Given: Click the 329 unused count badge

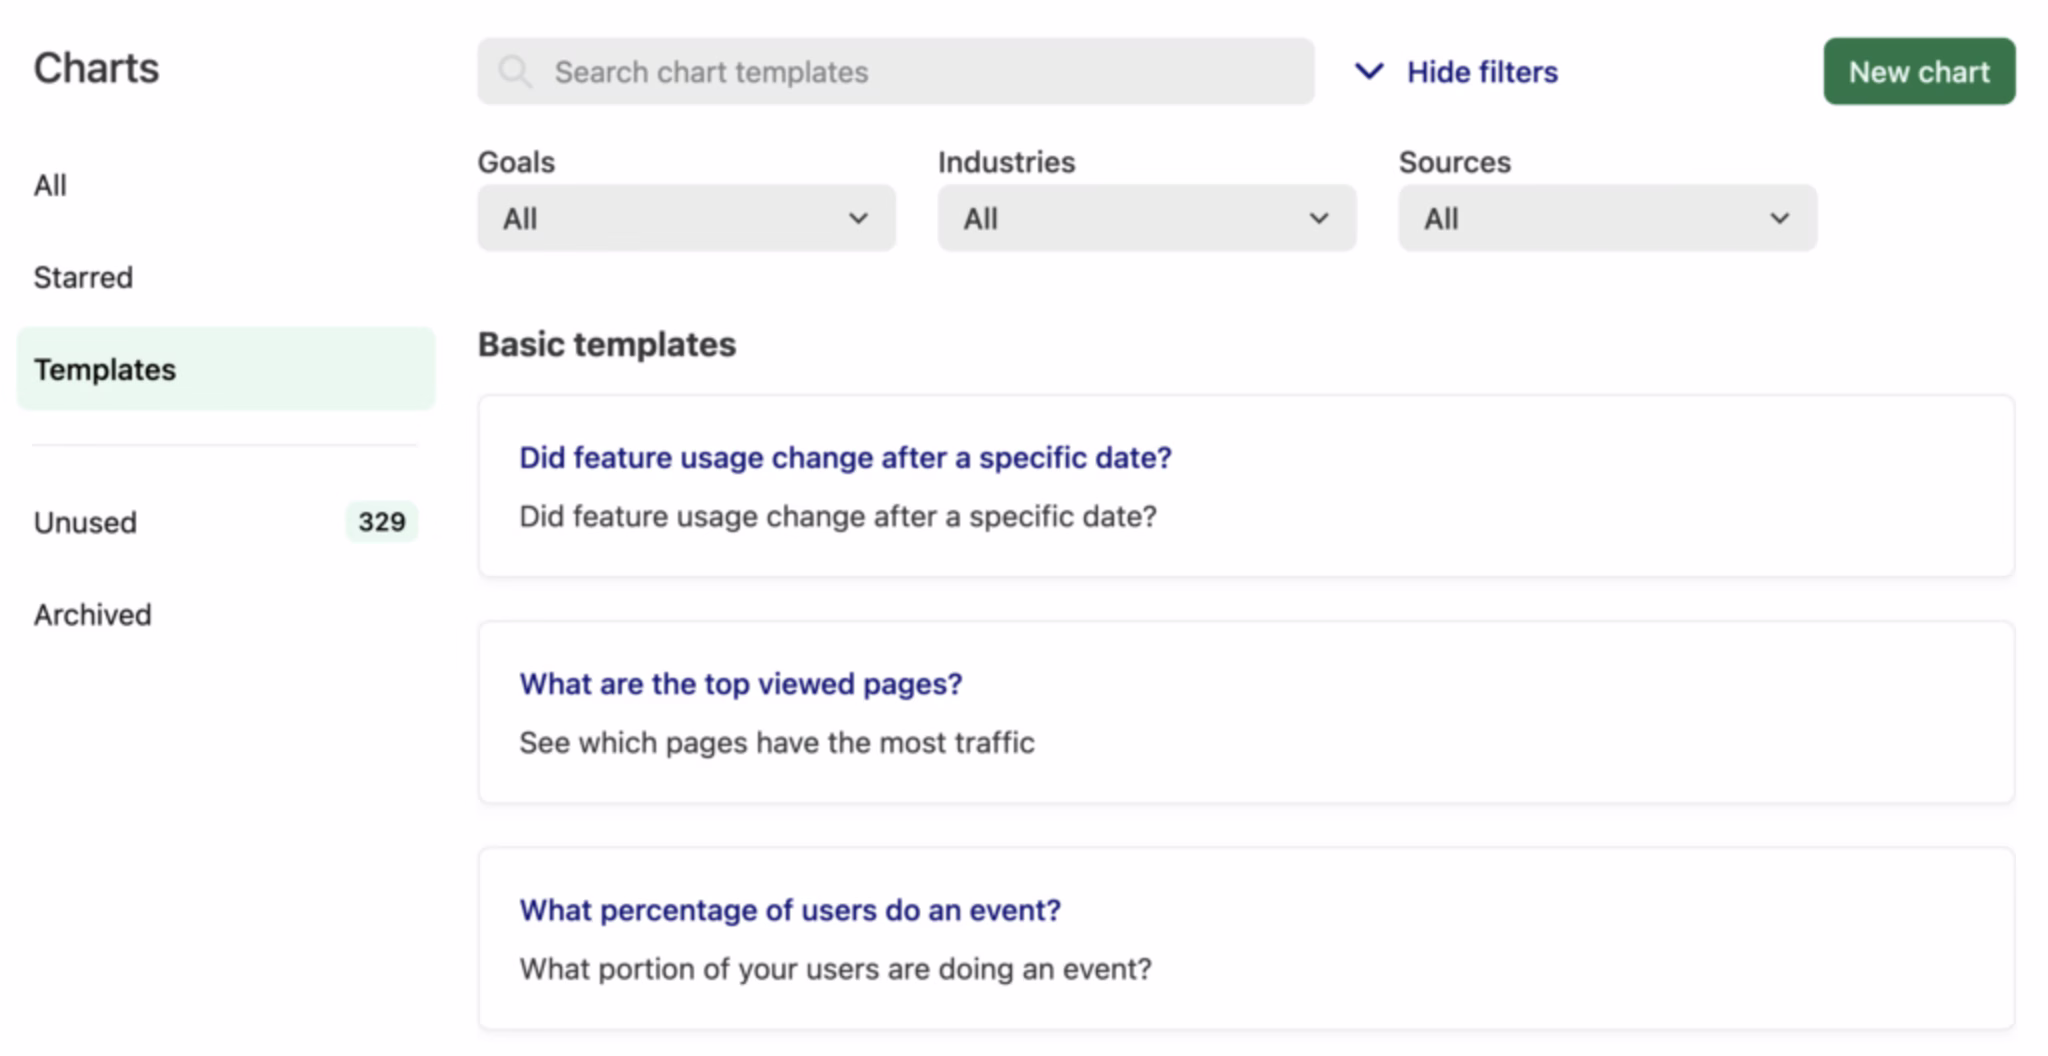Looking at the screenshot, I should 381,522.
